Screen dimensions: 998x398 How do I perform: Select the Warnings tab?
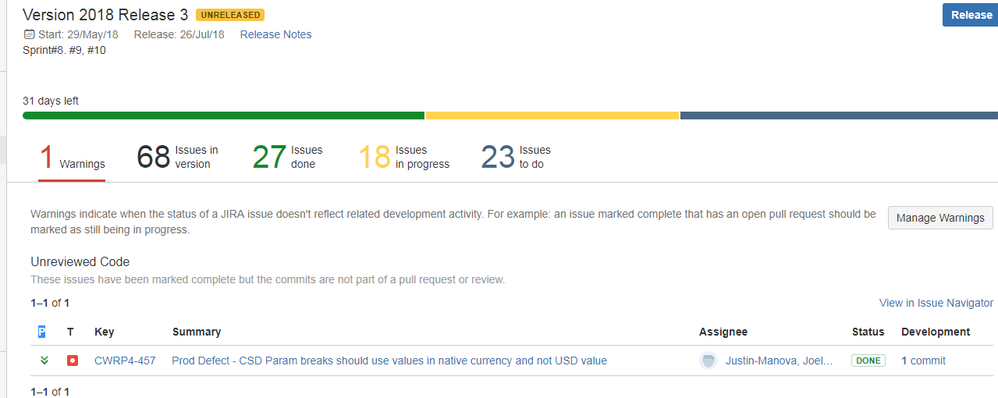tap(72, 157)
